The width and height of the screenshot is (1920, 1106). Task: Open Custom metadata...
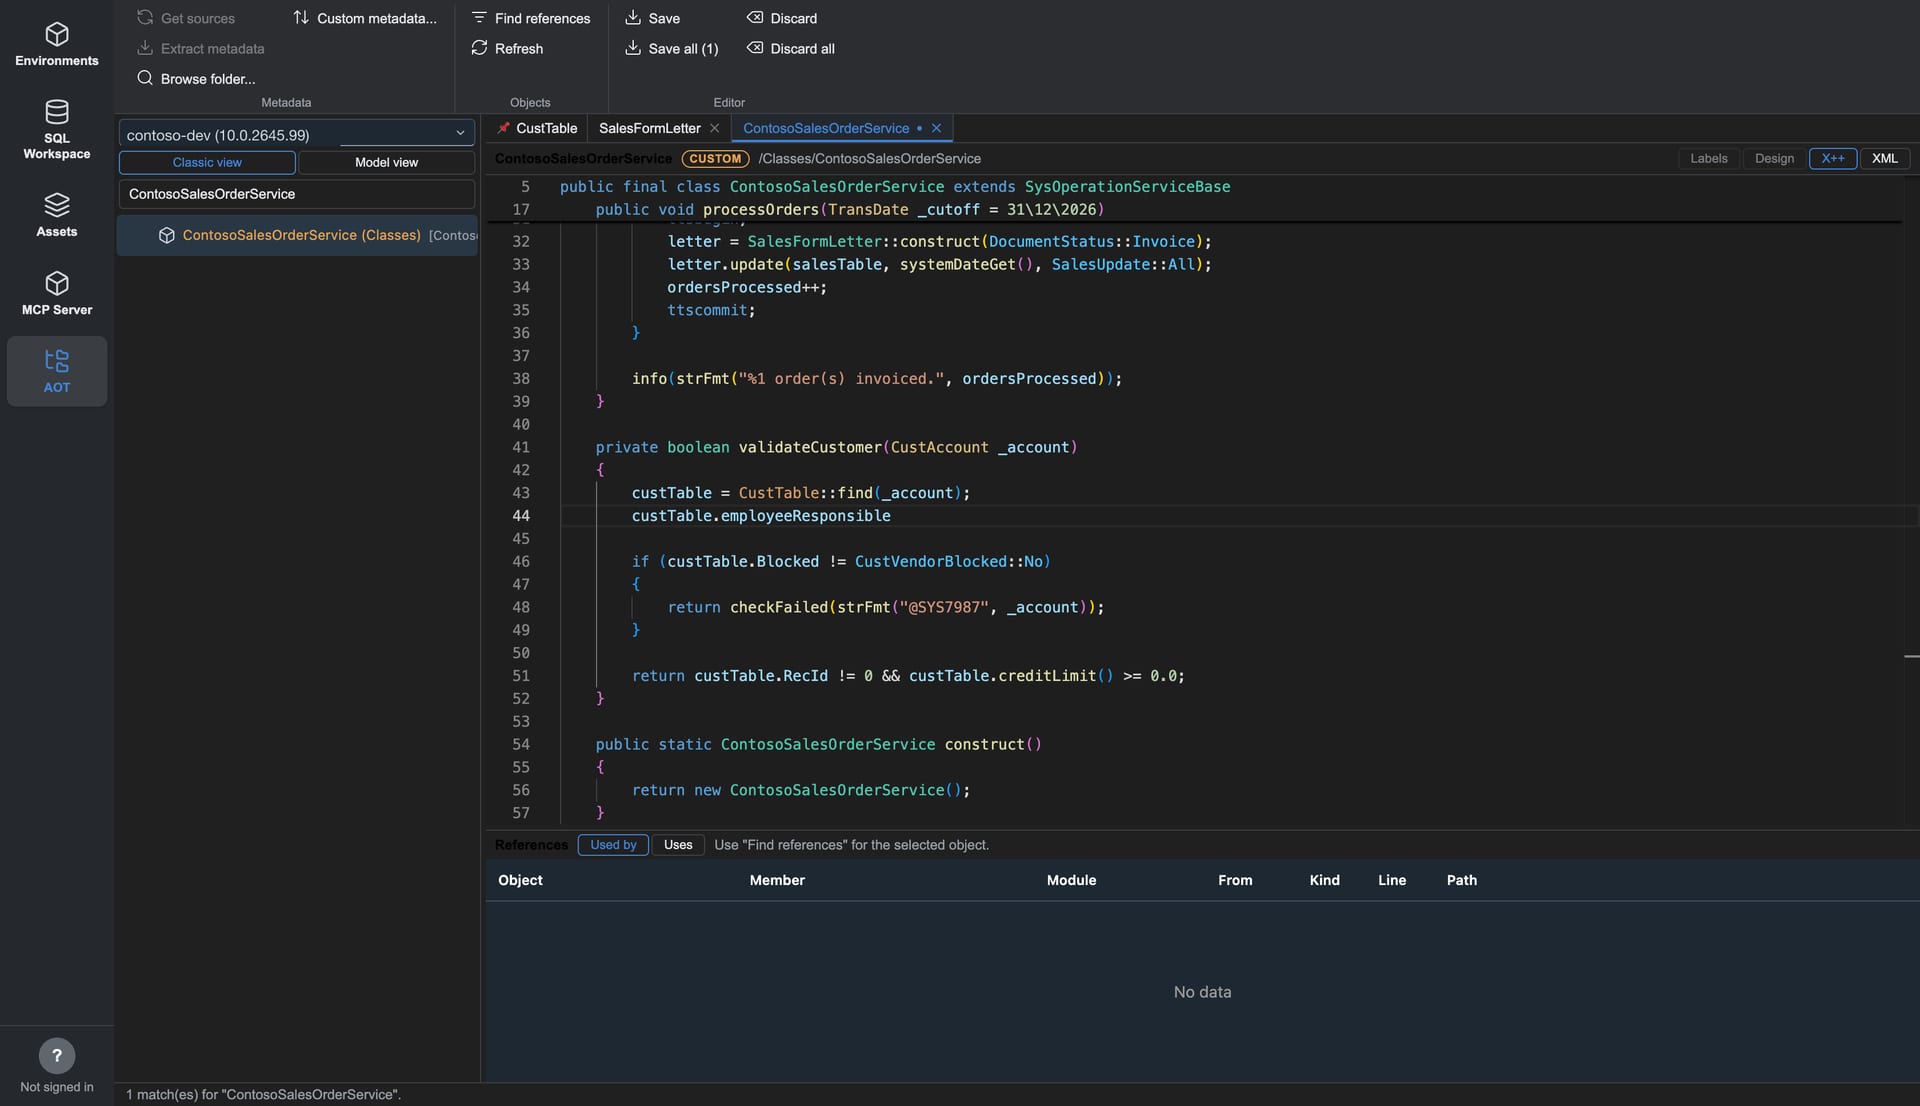(x=365, y=18)
